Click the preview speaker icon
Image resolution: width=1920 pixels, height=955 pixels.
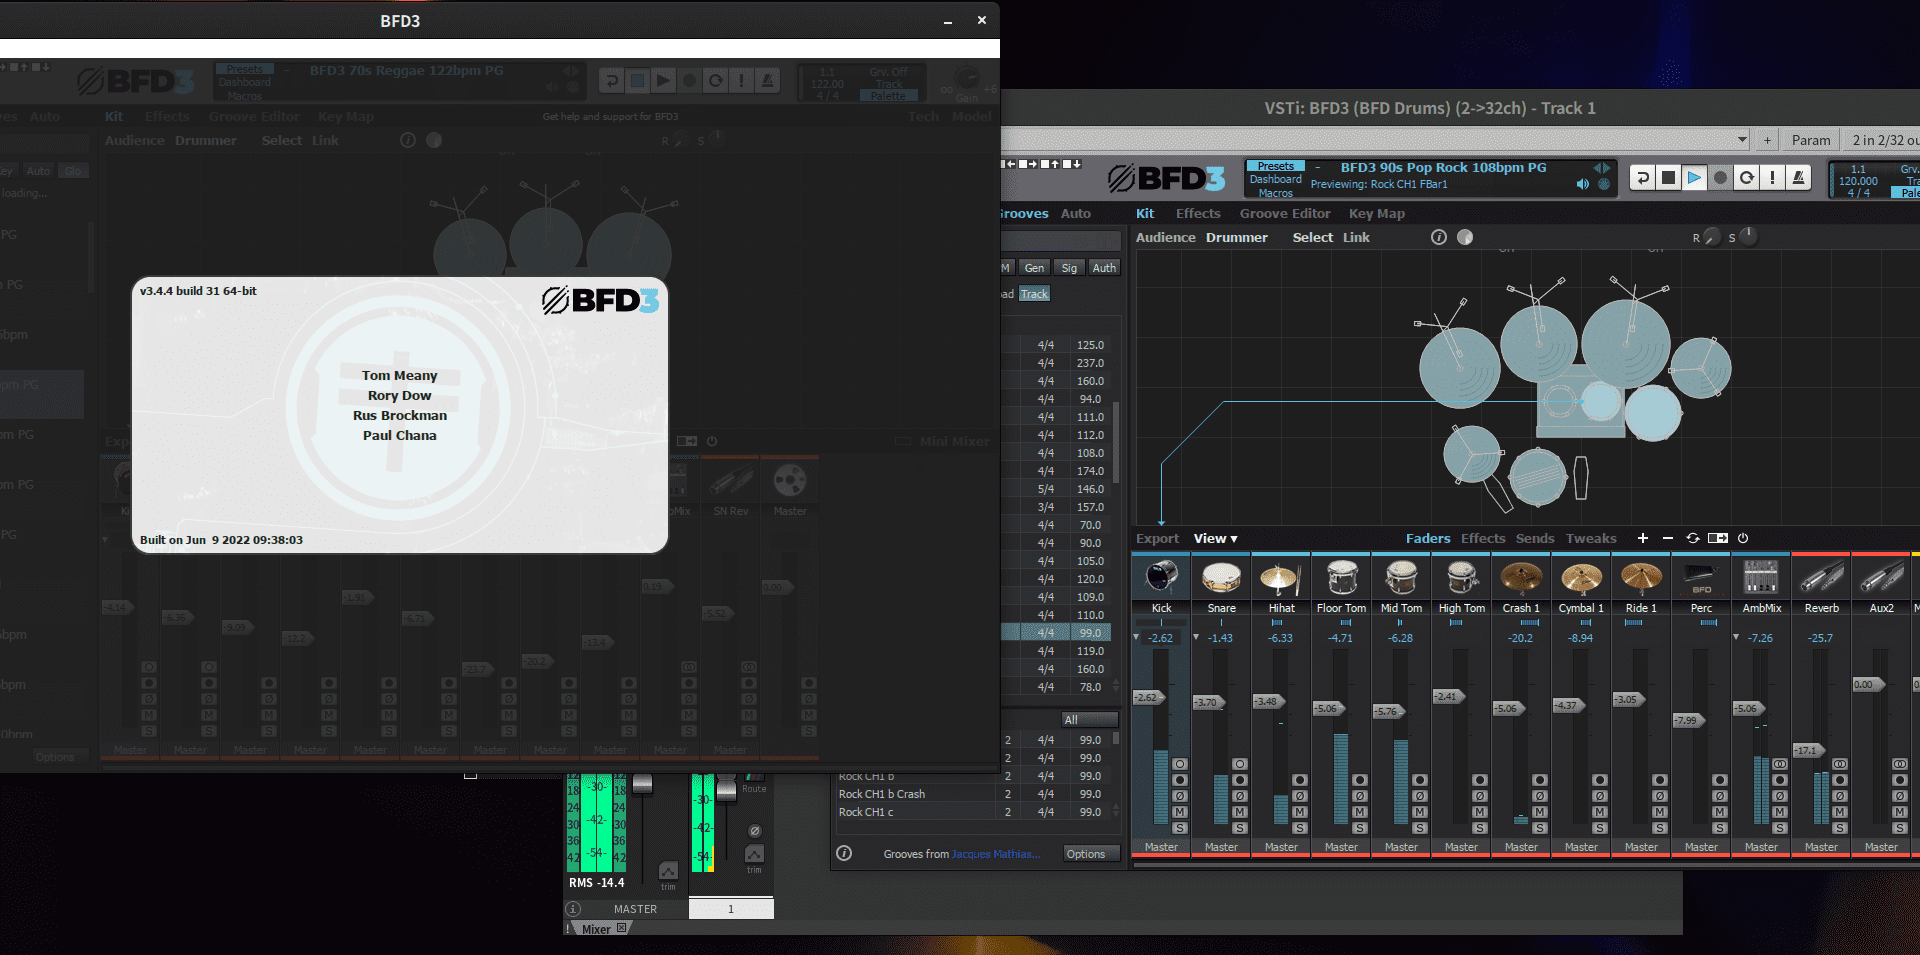(x=1582, y=184)
